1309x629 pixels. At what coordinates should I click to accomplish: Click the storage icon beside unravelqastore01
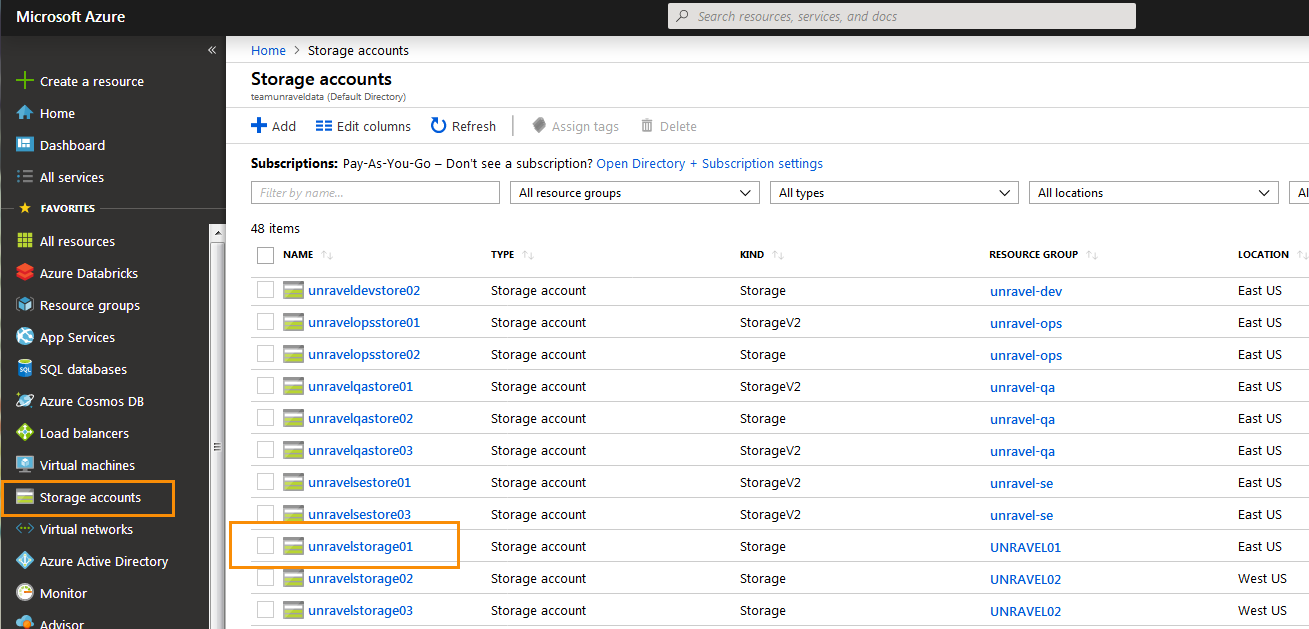coord(293,387)
